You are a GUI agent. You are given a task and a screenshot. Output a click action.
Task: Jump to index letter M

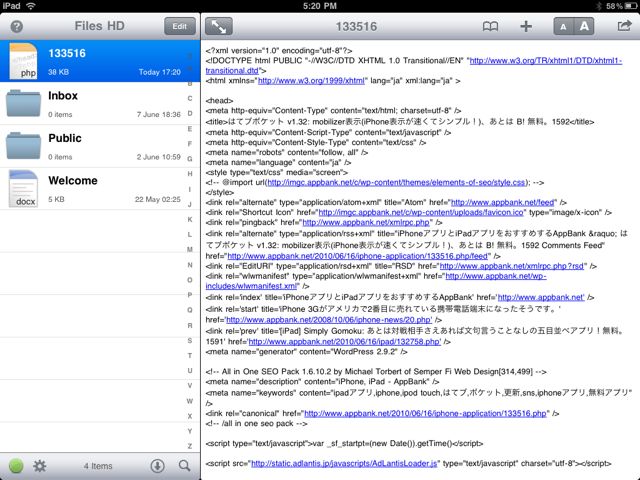[190, 249]
